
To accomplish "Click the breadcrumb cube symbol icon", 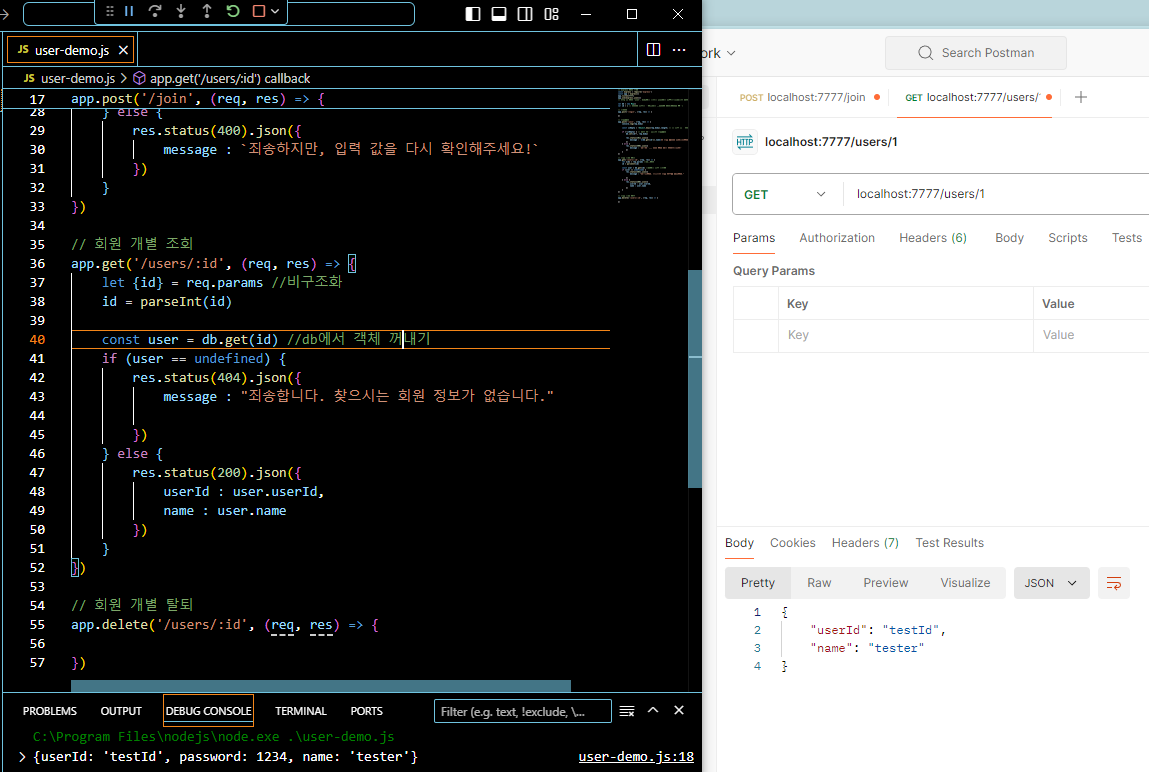I will [139, 78].
